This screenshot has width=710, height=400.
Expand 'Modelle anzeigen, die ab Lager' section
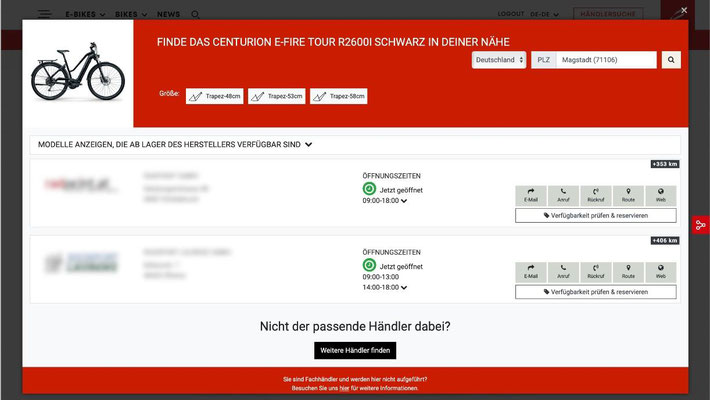click(355, 145)
